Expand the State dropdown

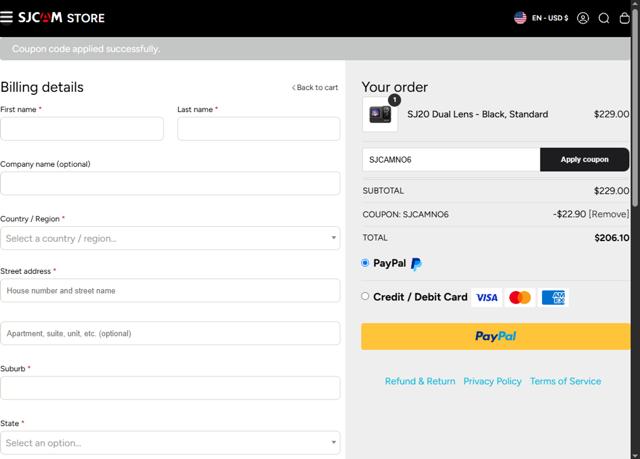coord(170,443)
